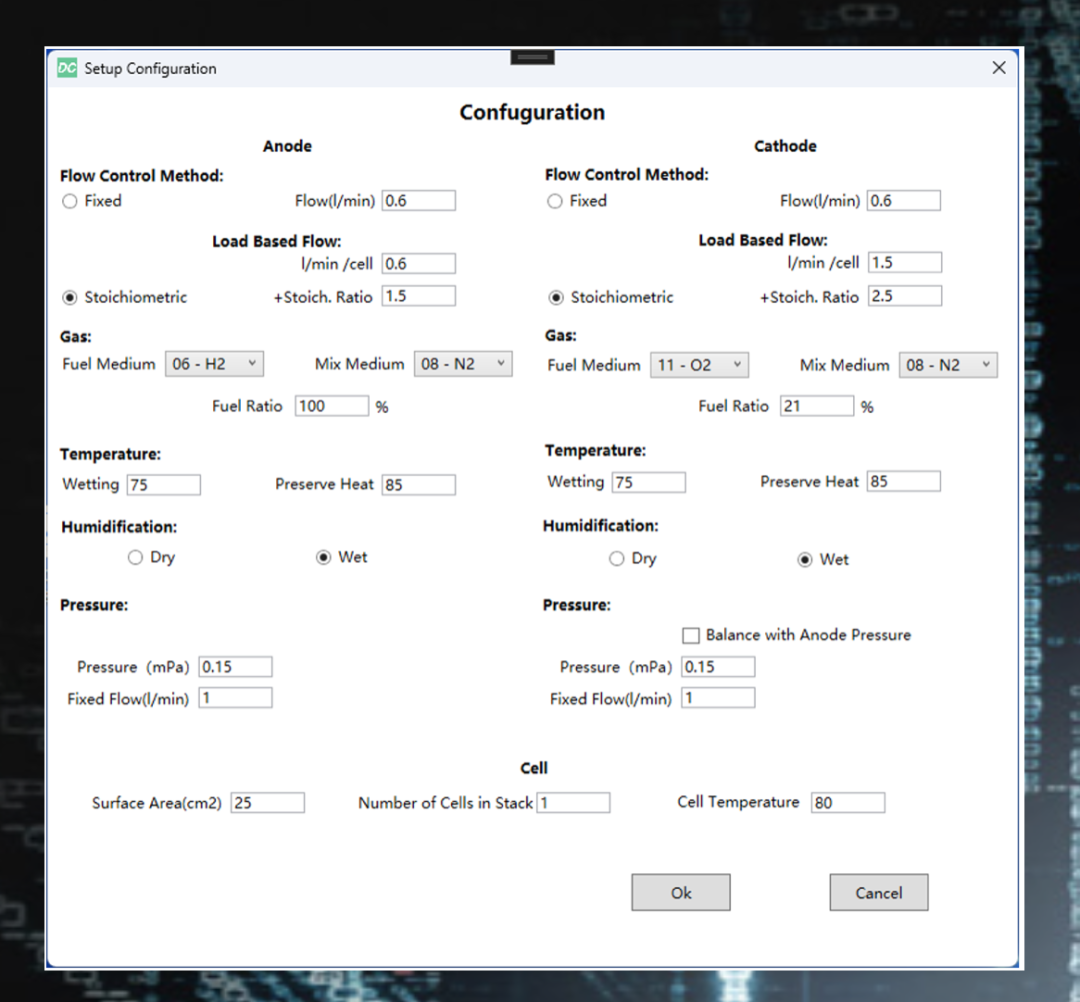Click the Cancel button
This screenshot has height=1002, width=1080.
pyautogui.click(x=878, y=893)
